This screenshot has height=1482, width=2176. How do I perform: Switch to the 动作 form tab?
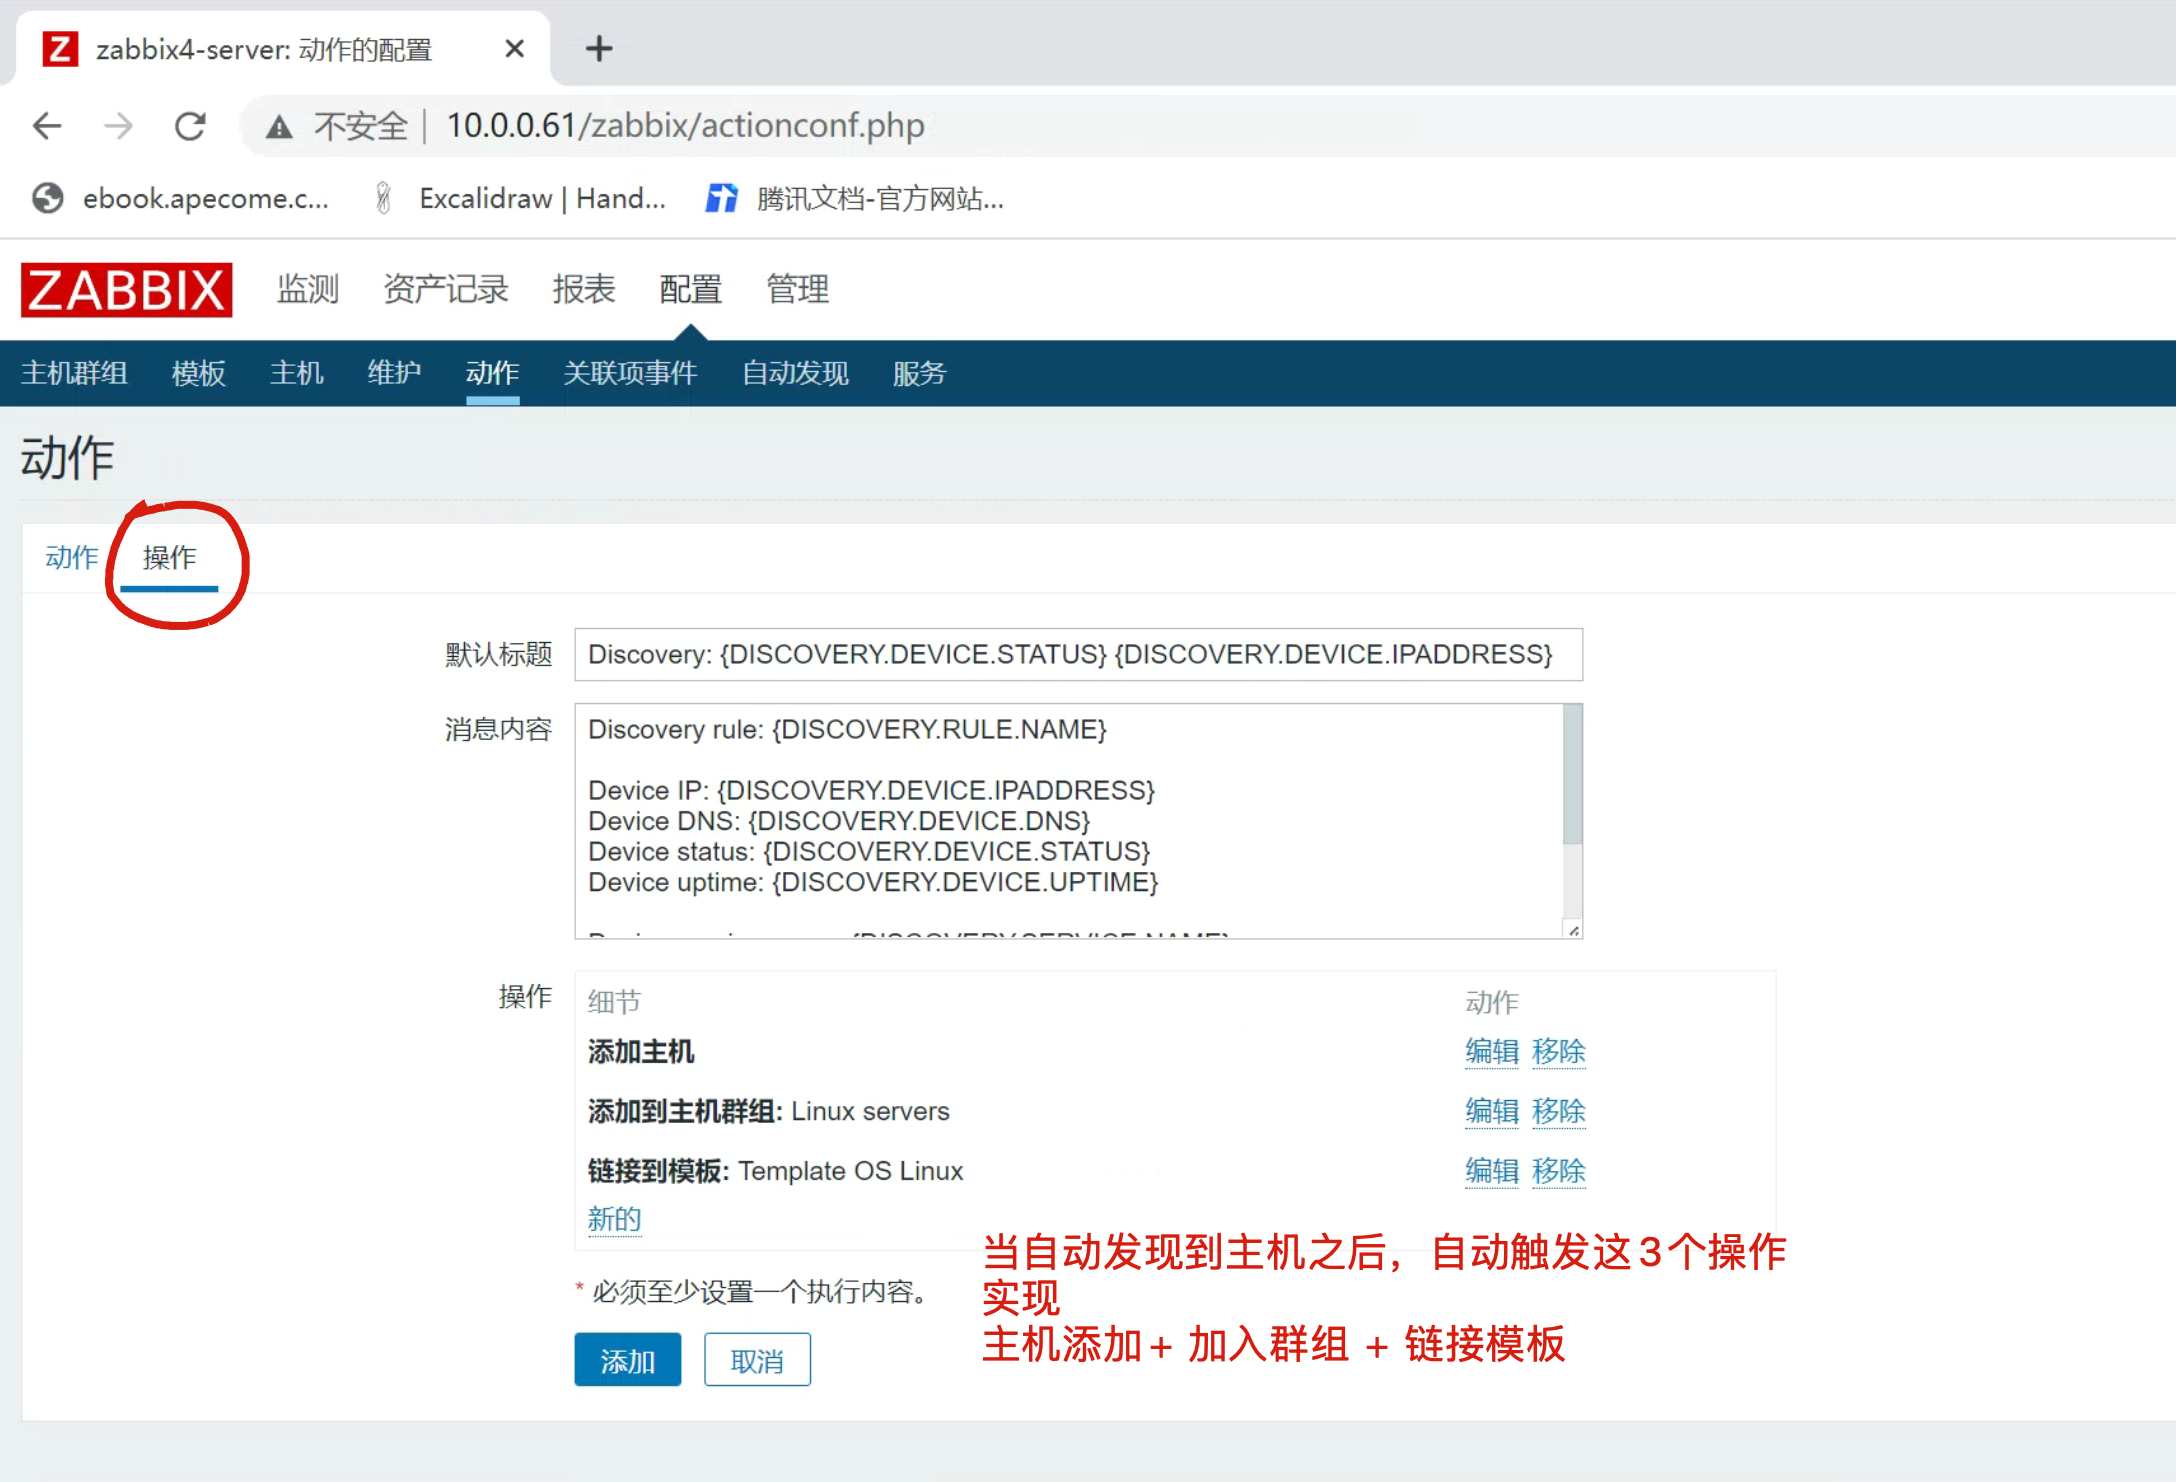click(x=72, y=557)
